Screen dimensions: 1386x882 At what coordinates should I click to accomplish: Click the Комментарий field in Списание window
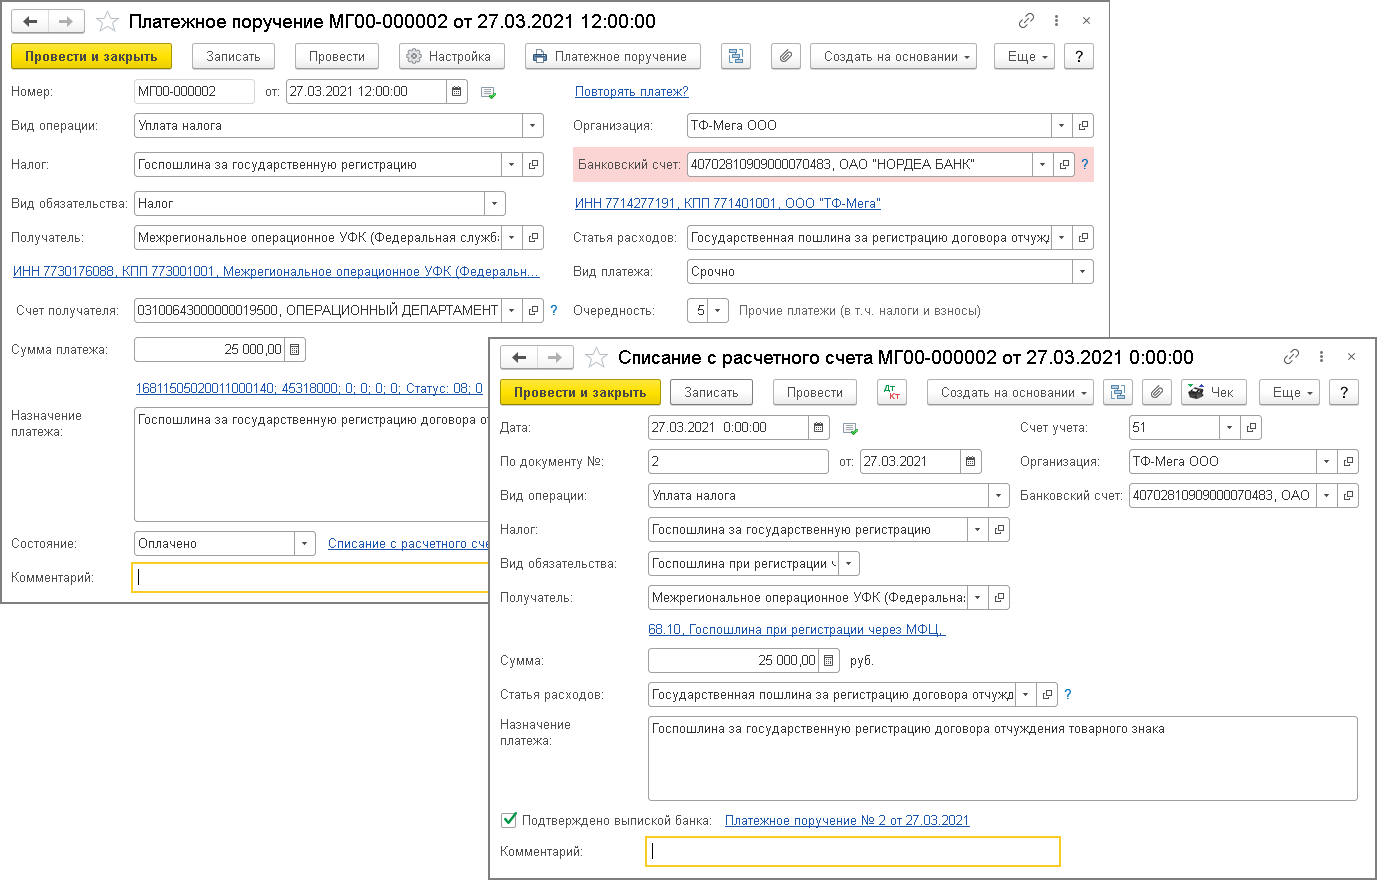pyautogui.click(x=853, y=852)
